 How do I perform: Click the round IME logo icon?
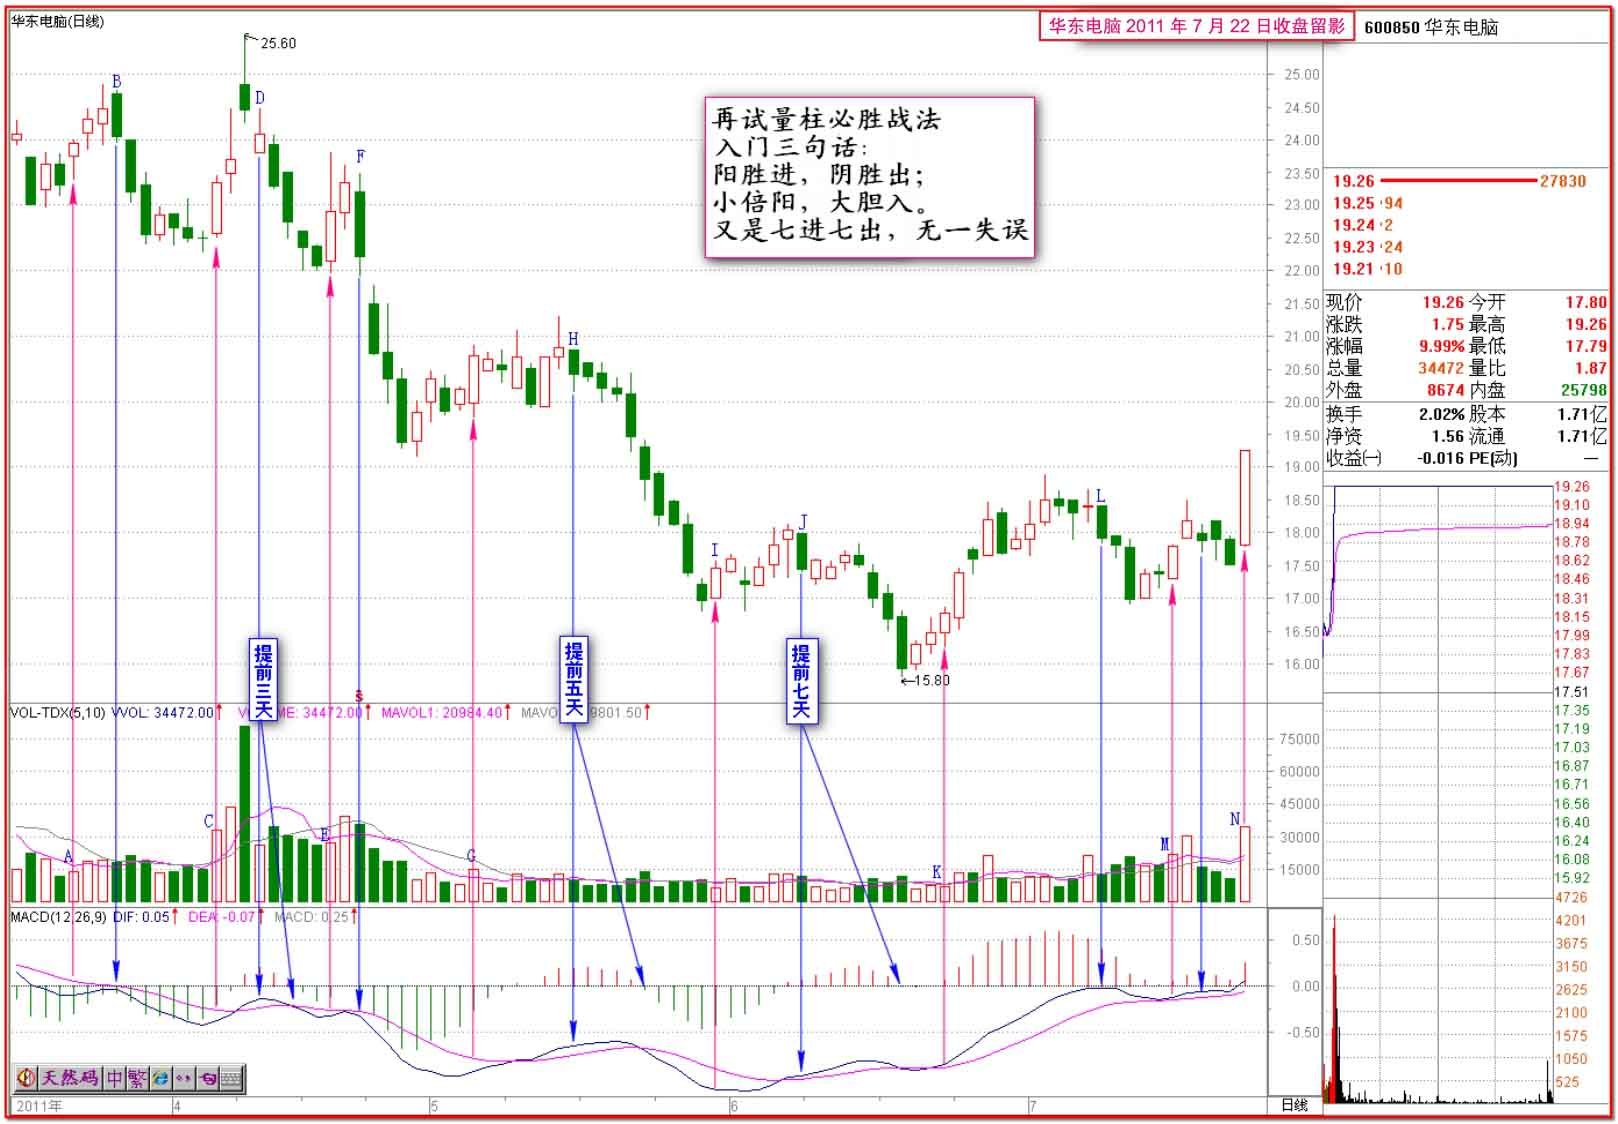27,1078
